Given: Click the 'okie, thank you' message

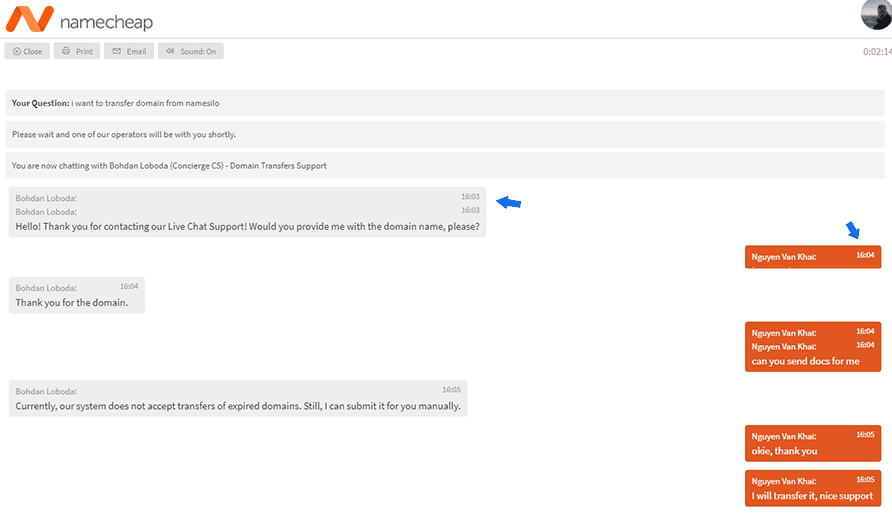Looking at the screenshot, I should click(x=813, y=443).
